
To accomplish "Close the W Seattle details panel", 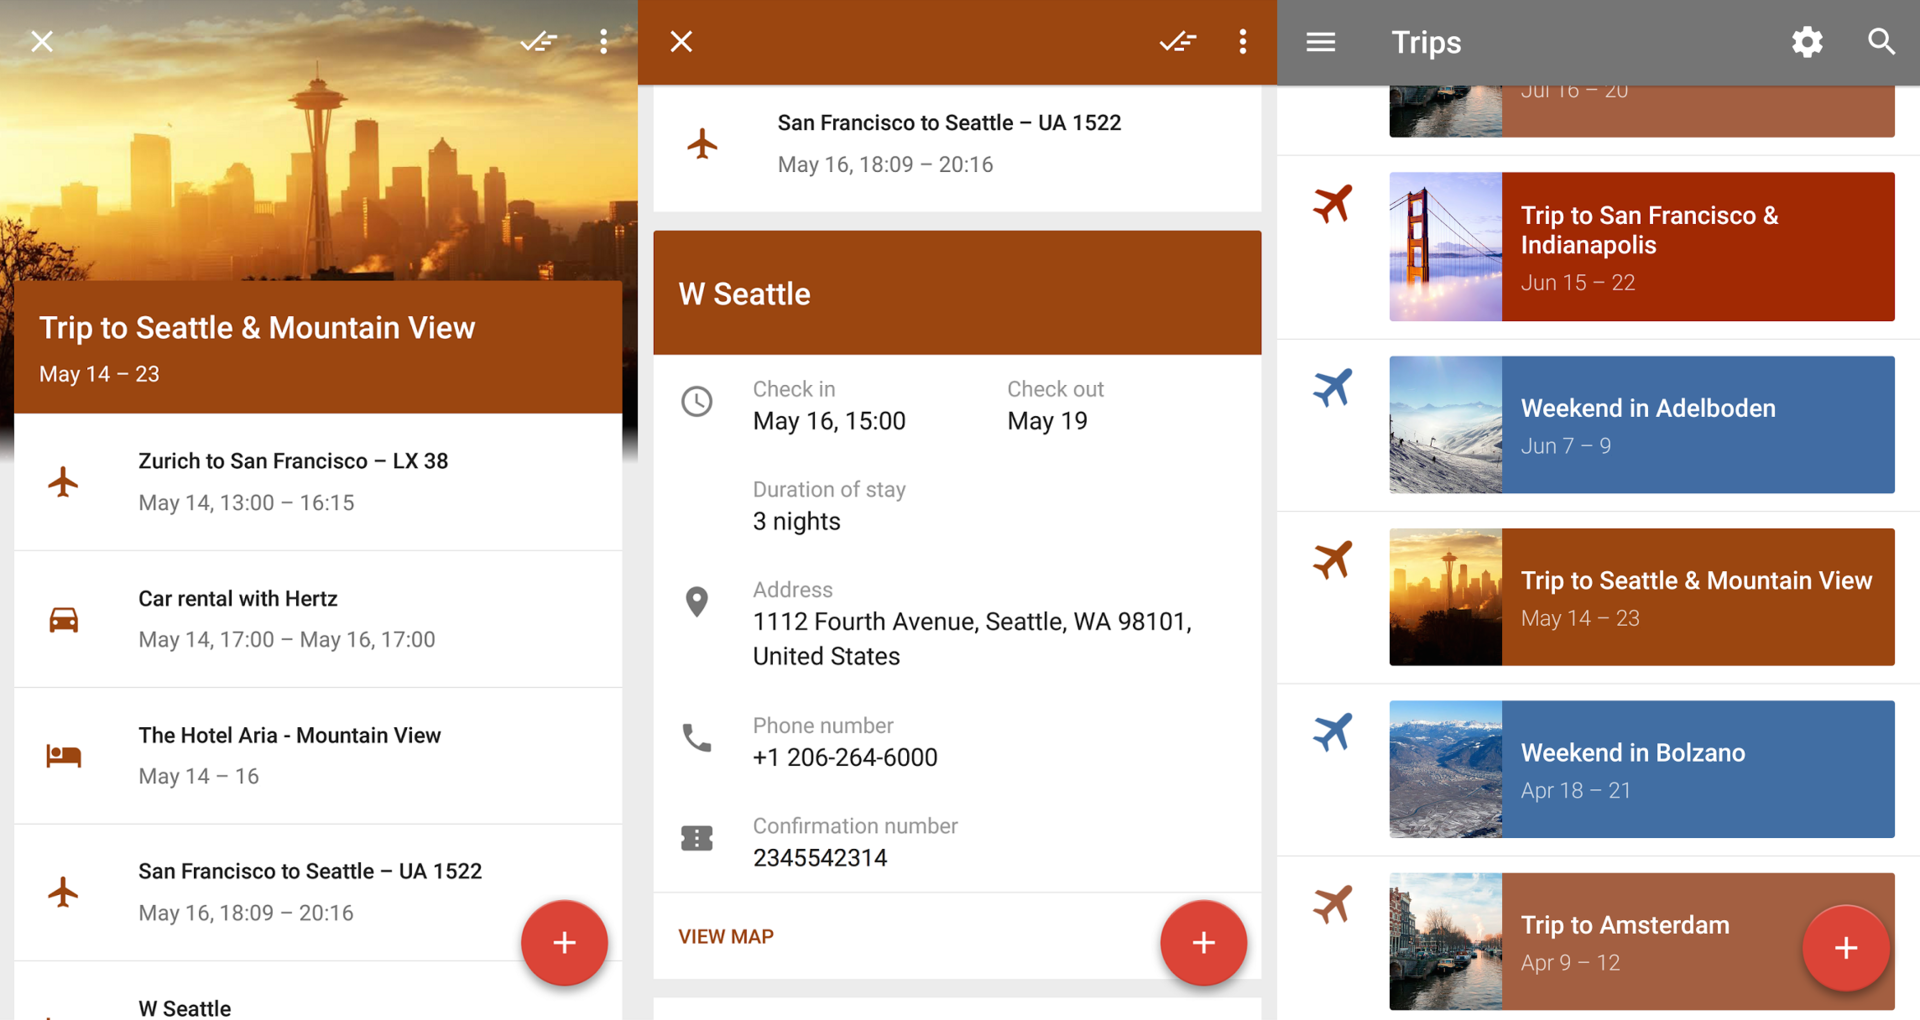I will [x=681, y=41].
